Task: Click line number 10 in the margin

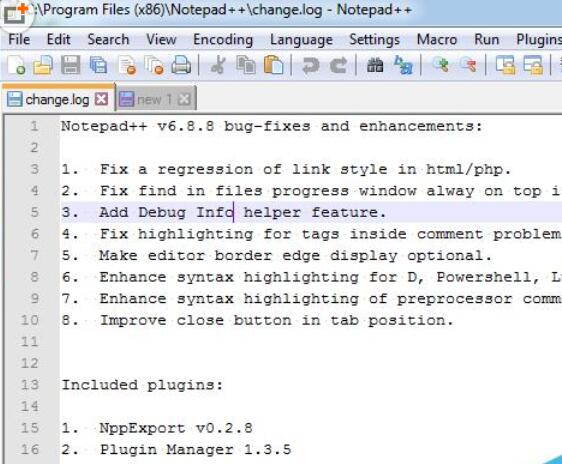Action: click(29, 320)
